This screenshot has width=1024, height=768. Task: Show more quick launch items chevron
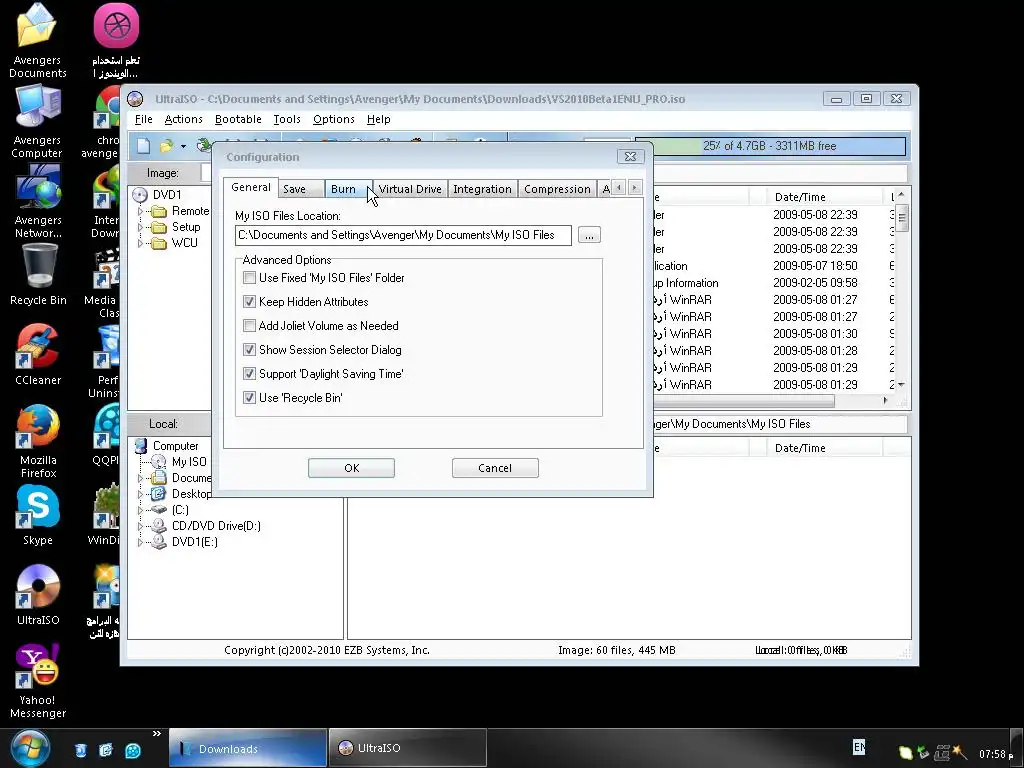[157, 734]
